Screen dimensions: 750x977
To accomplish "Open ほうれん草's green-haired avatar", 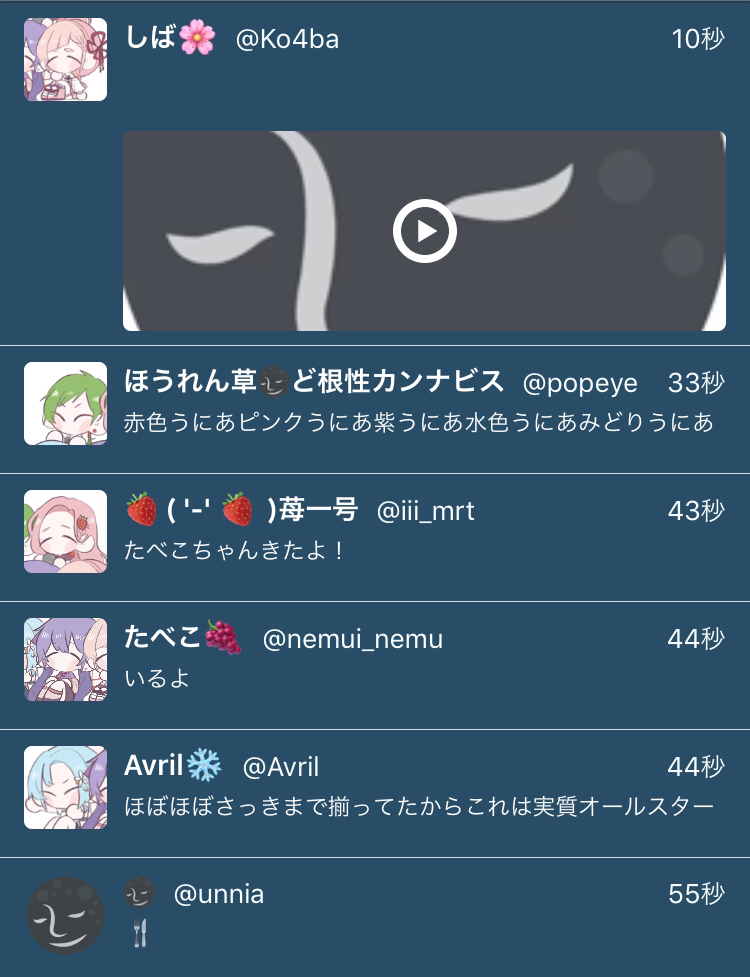I will tap(65, 403).
